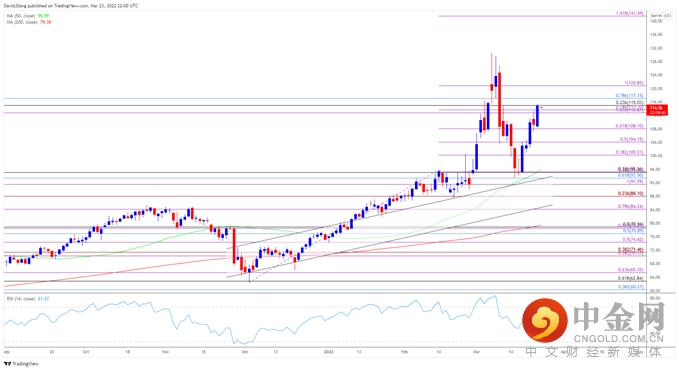
Task: Click the 140.00 price axis label
Action: click(x=656, y=21)
